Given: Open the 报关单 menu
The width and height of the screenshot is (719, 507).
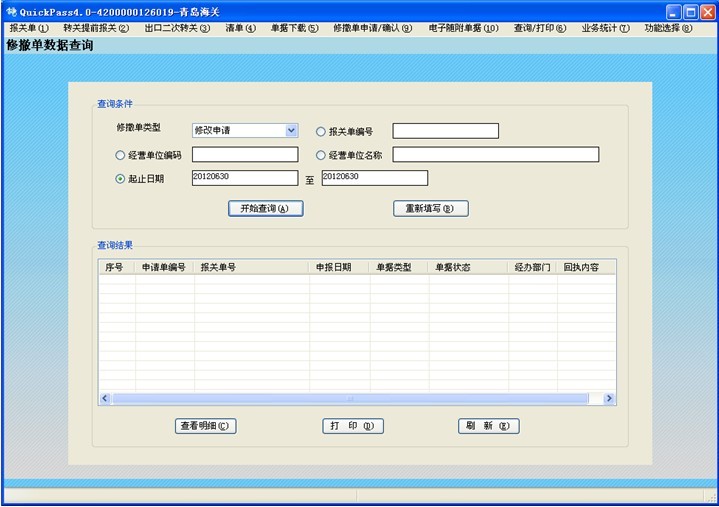Looking at the screenshot, I should tap(28, 28).
